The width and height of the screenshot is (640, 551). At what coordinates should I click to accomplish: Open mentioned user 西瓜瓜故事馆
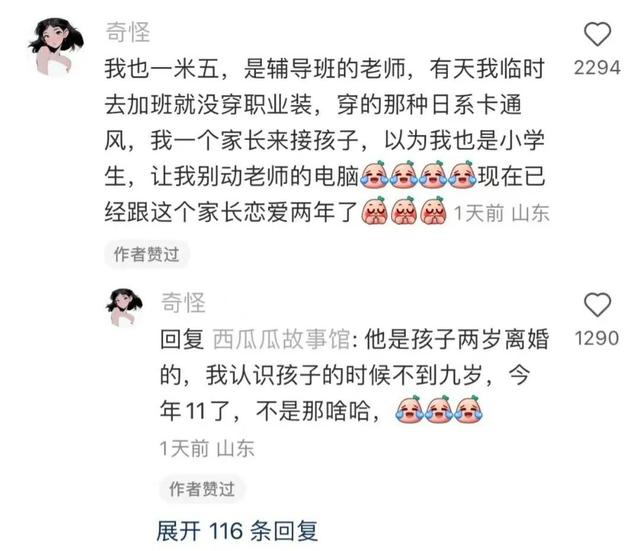(281, 339)
